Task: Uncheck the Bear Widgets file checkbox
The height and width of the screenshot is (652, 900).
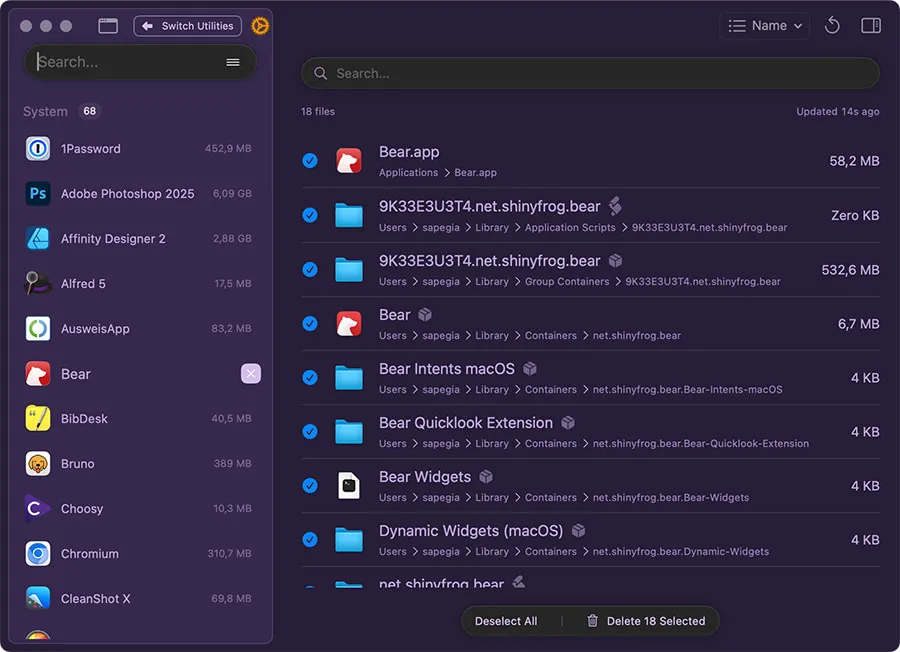Action: coord(310,485)
